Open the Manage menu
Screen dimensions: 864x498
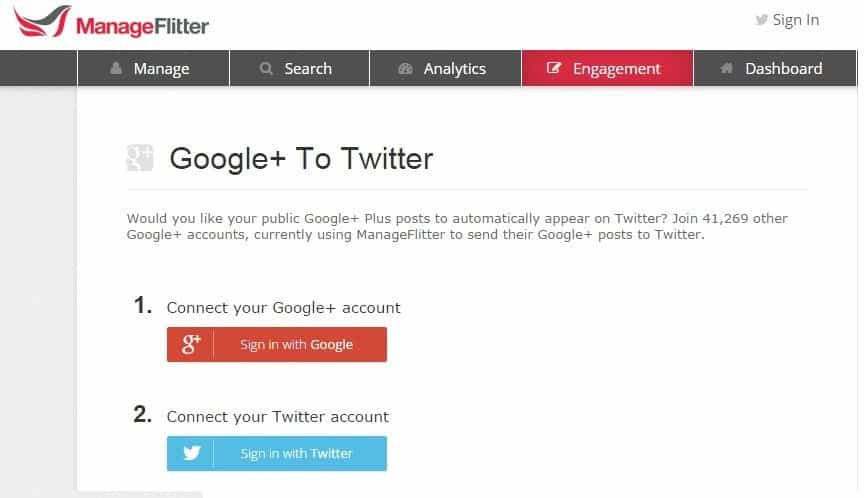[x=153, y=68]
